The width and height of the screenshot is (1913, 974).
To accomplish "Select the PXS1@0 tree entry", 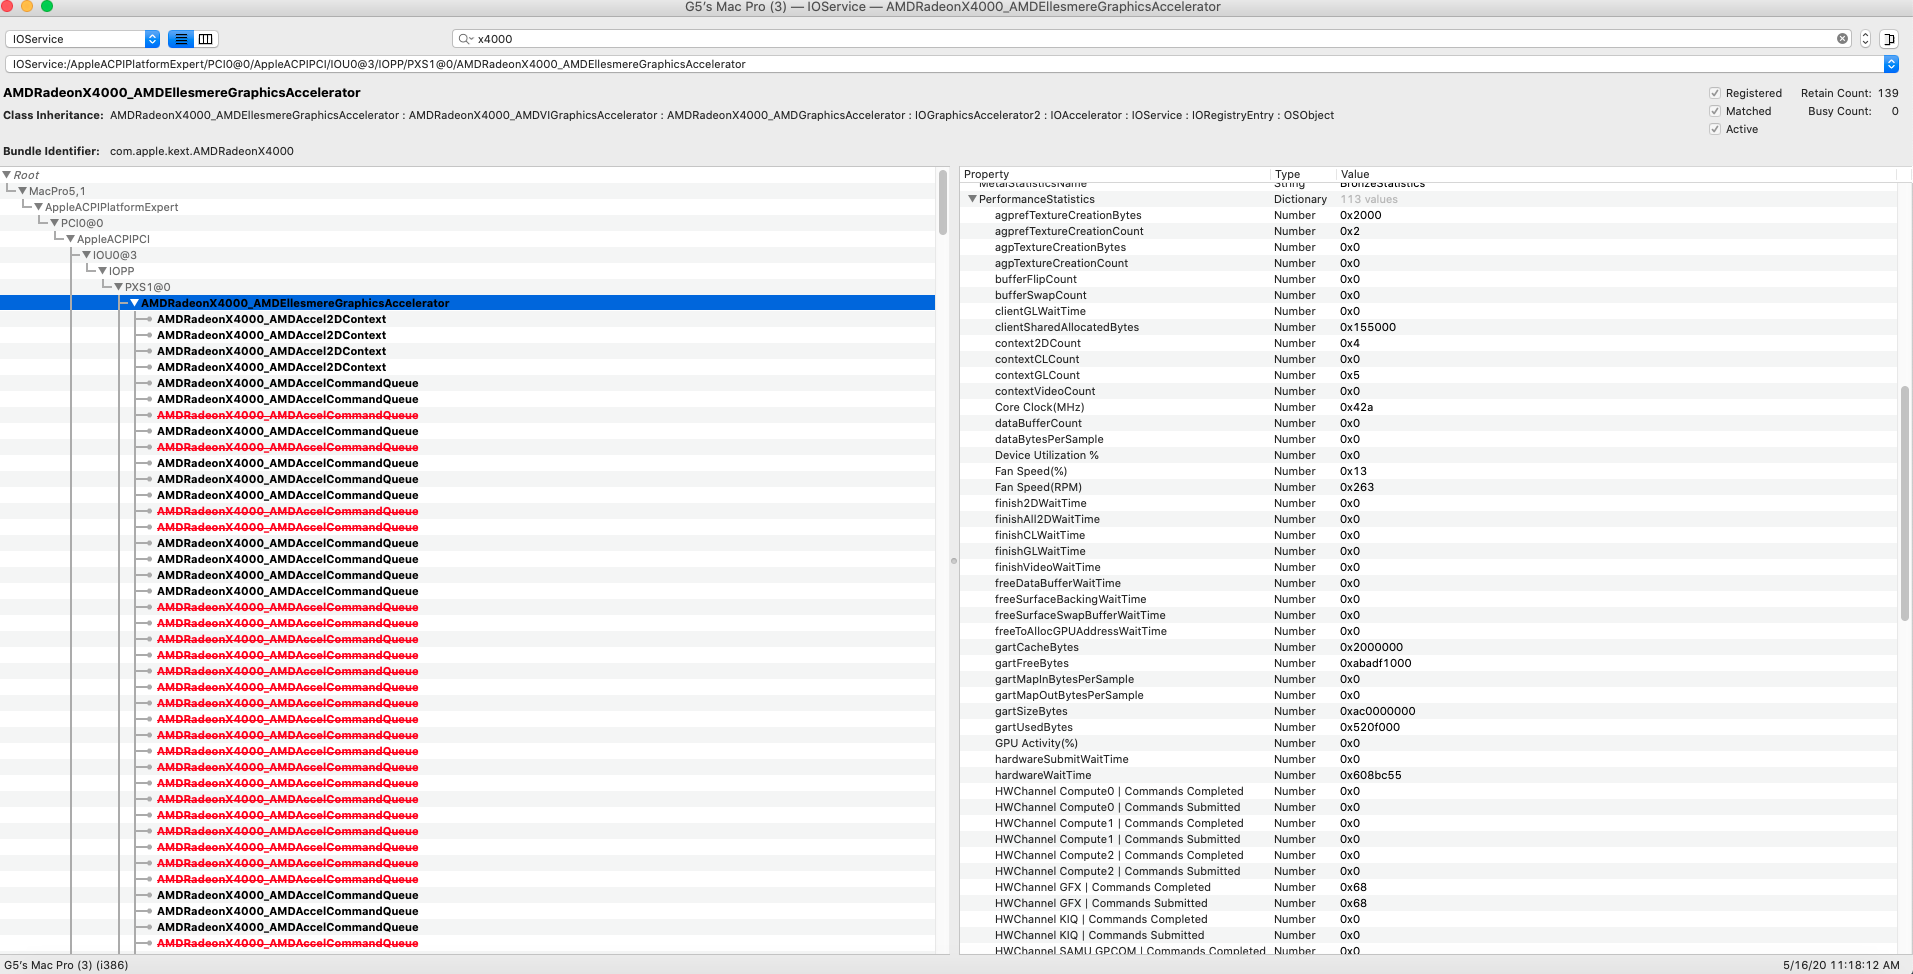I will tap(147, 287).
